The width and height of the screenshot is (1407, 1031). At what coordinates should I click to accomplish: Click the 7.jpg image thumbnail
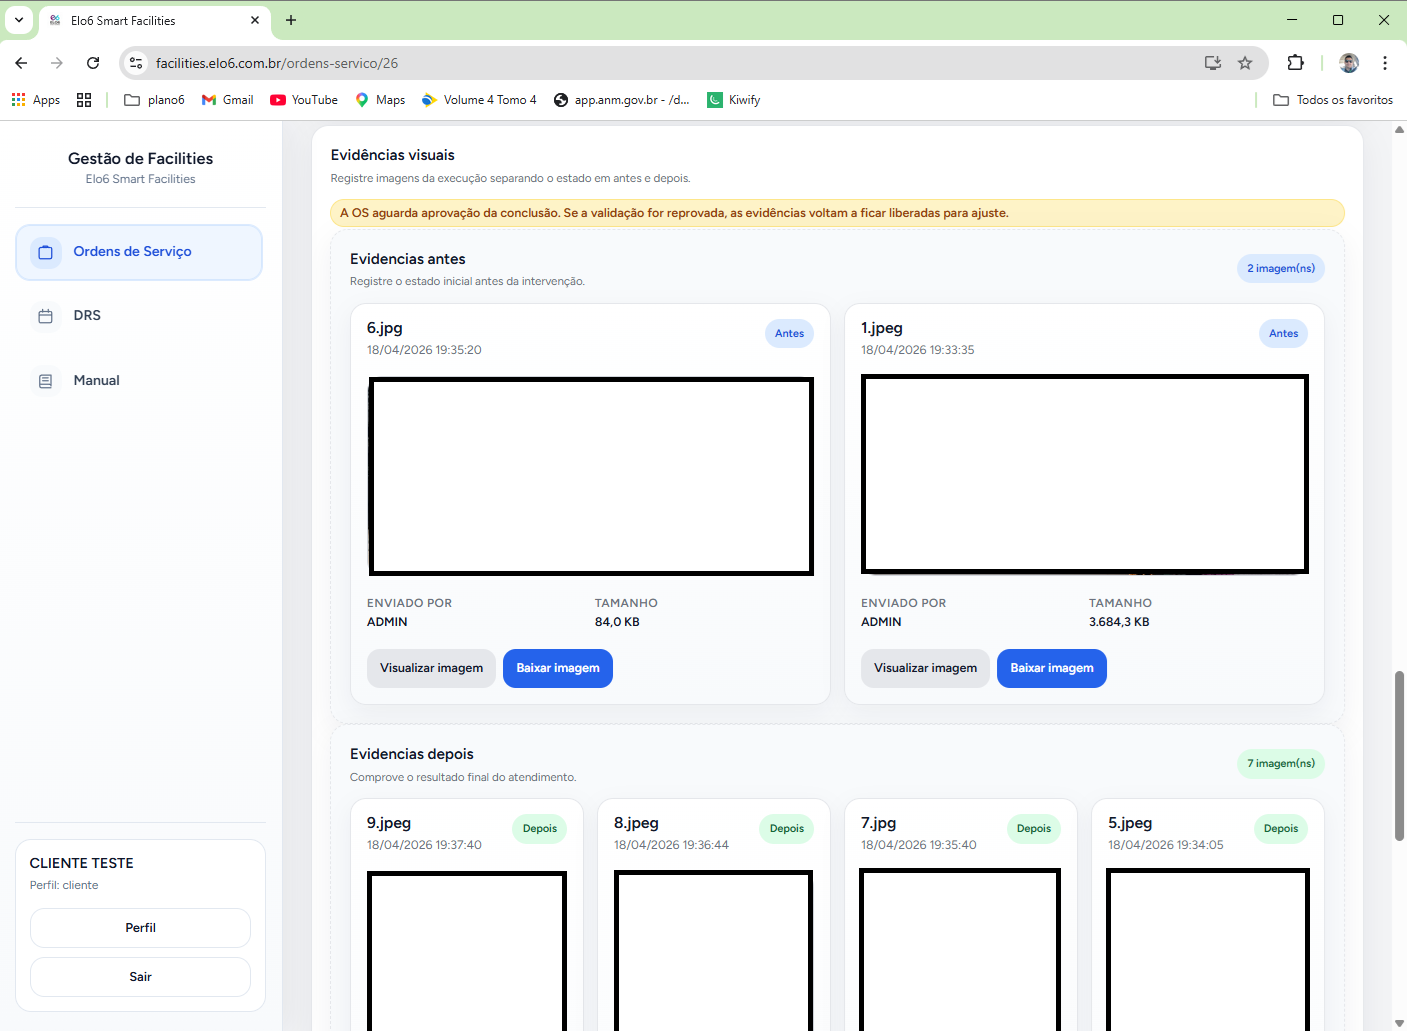pos(960,950)
